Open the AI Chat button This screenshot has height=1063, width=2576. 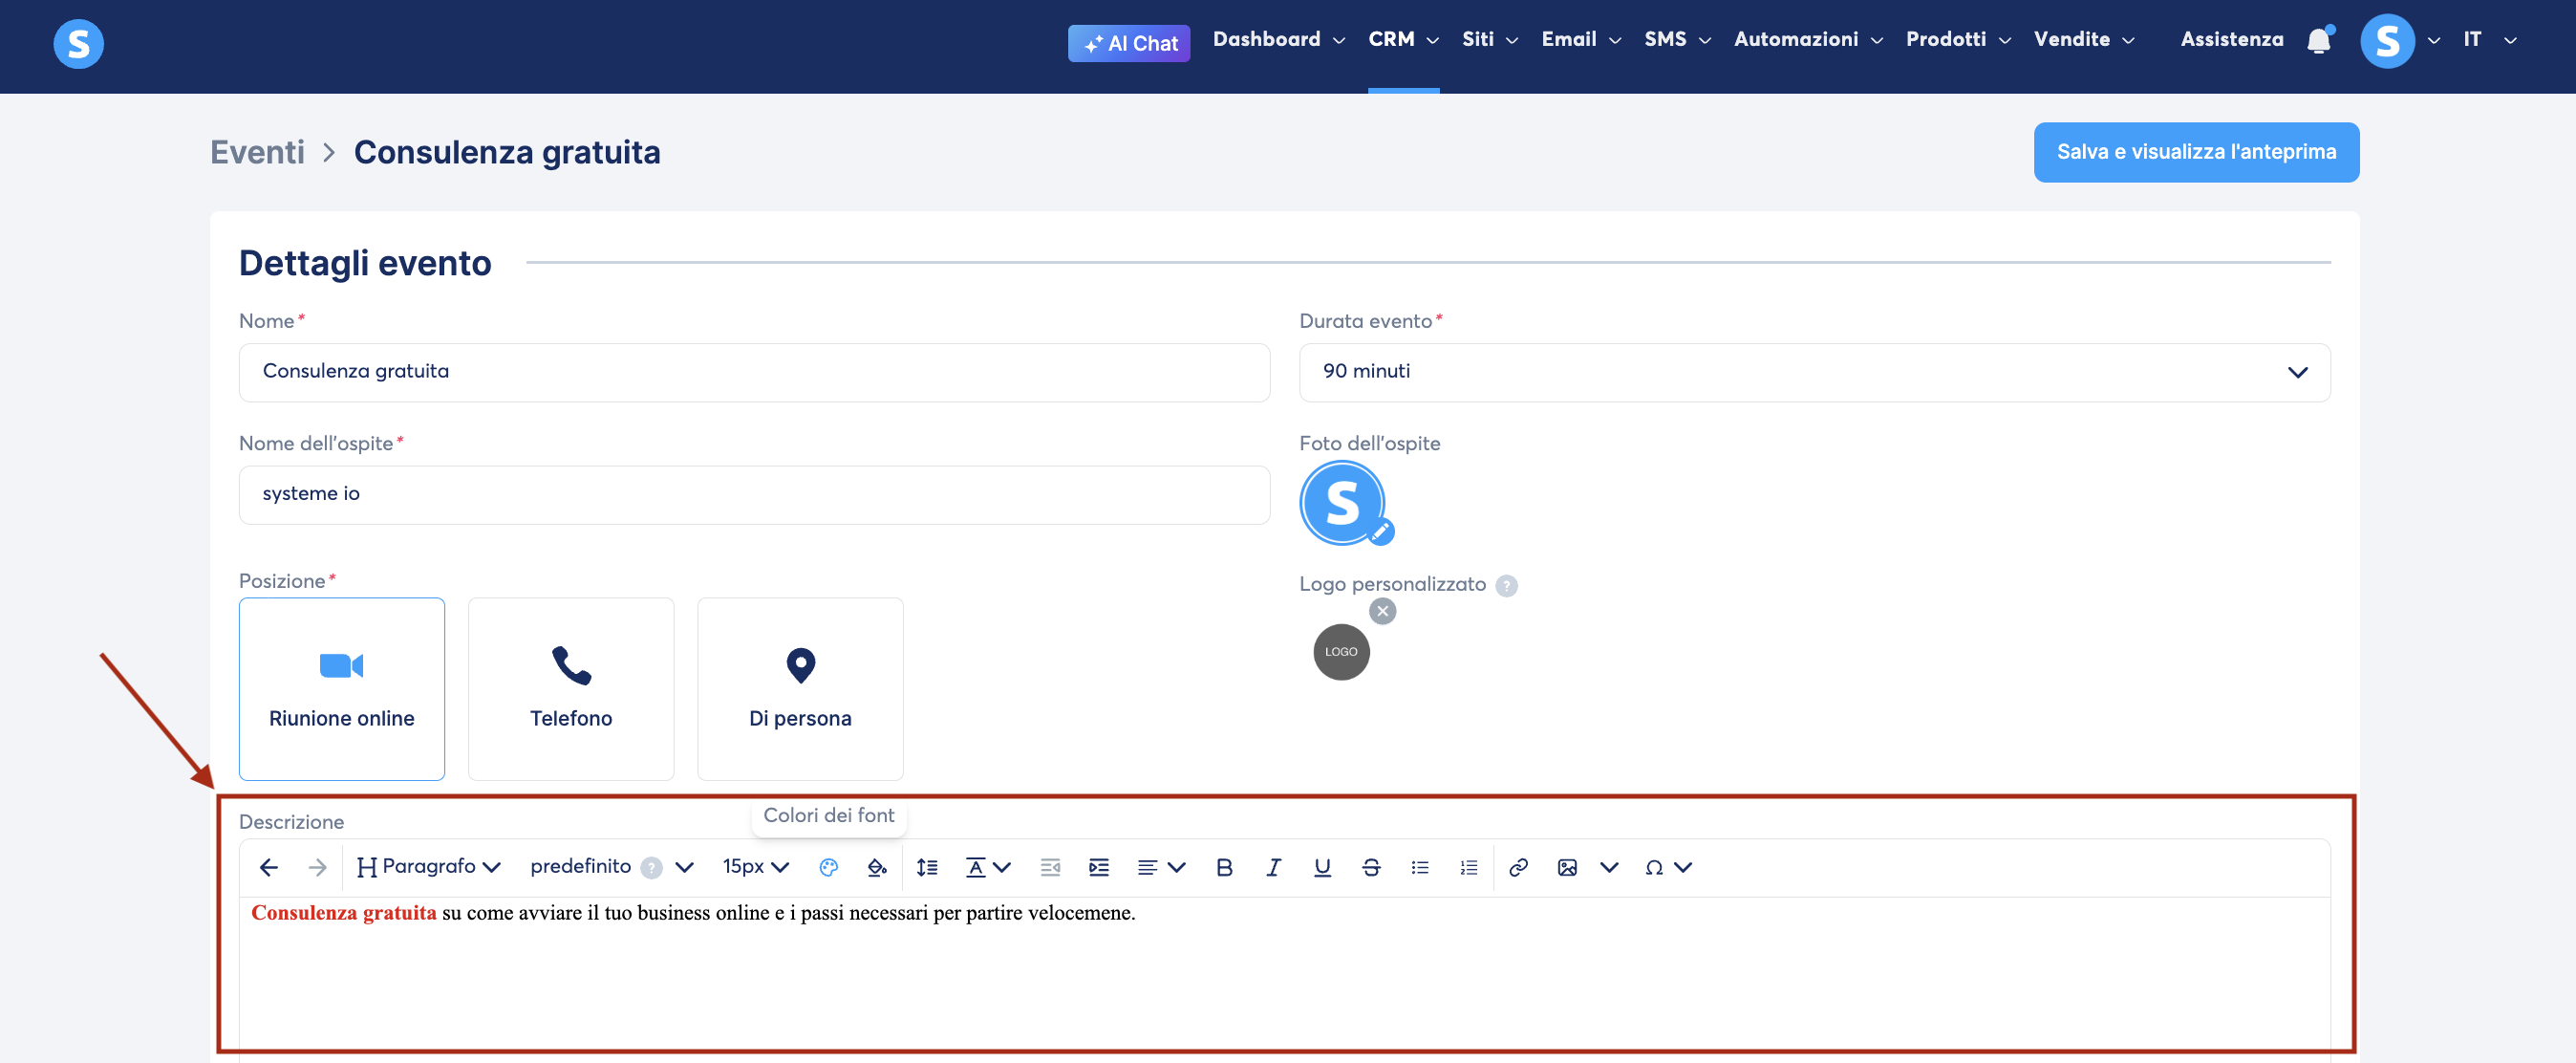pyautogui.click(x=1129, y=43)
